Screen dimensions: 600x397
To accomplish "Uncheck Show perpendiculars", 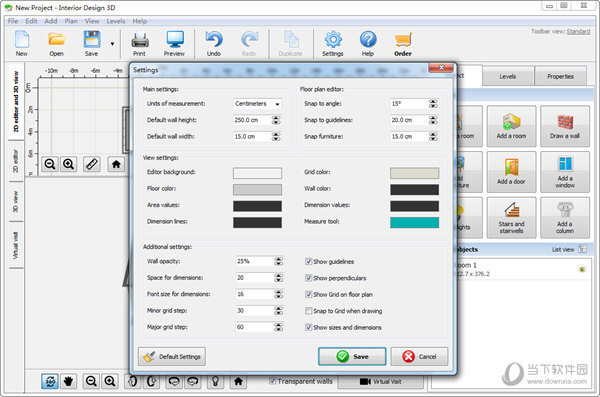I will (308, 278).
